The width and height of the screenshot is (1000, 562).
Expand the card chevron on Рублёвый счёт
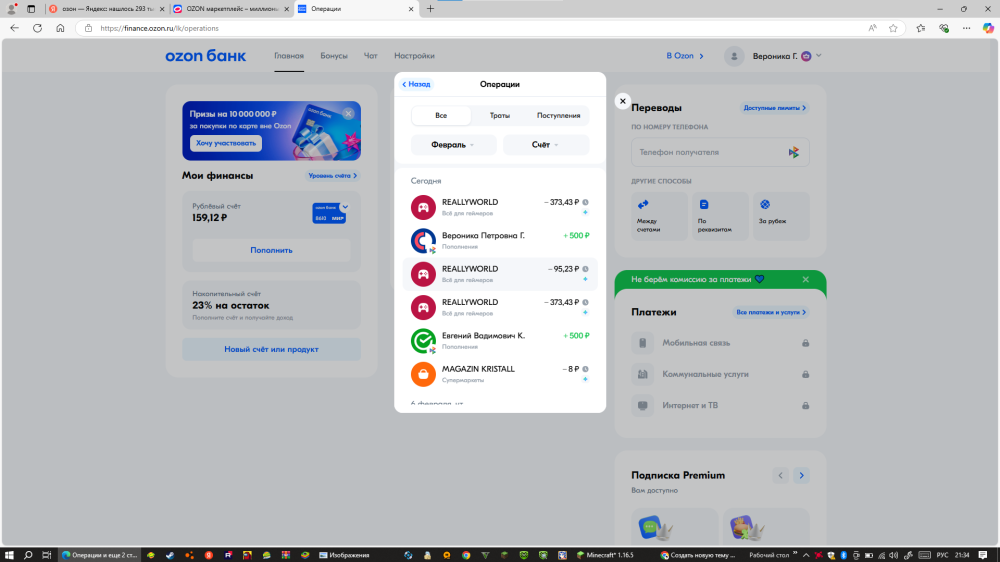pos(345,207)
